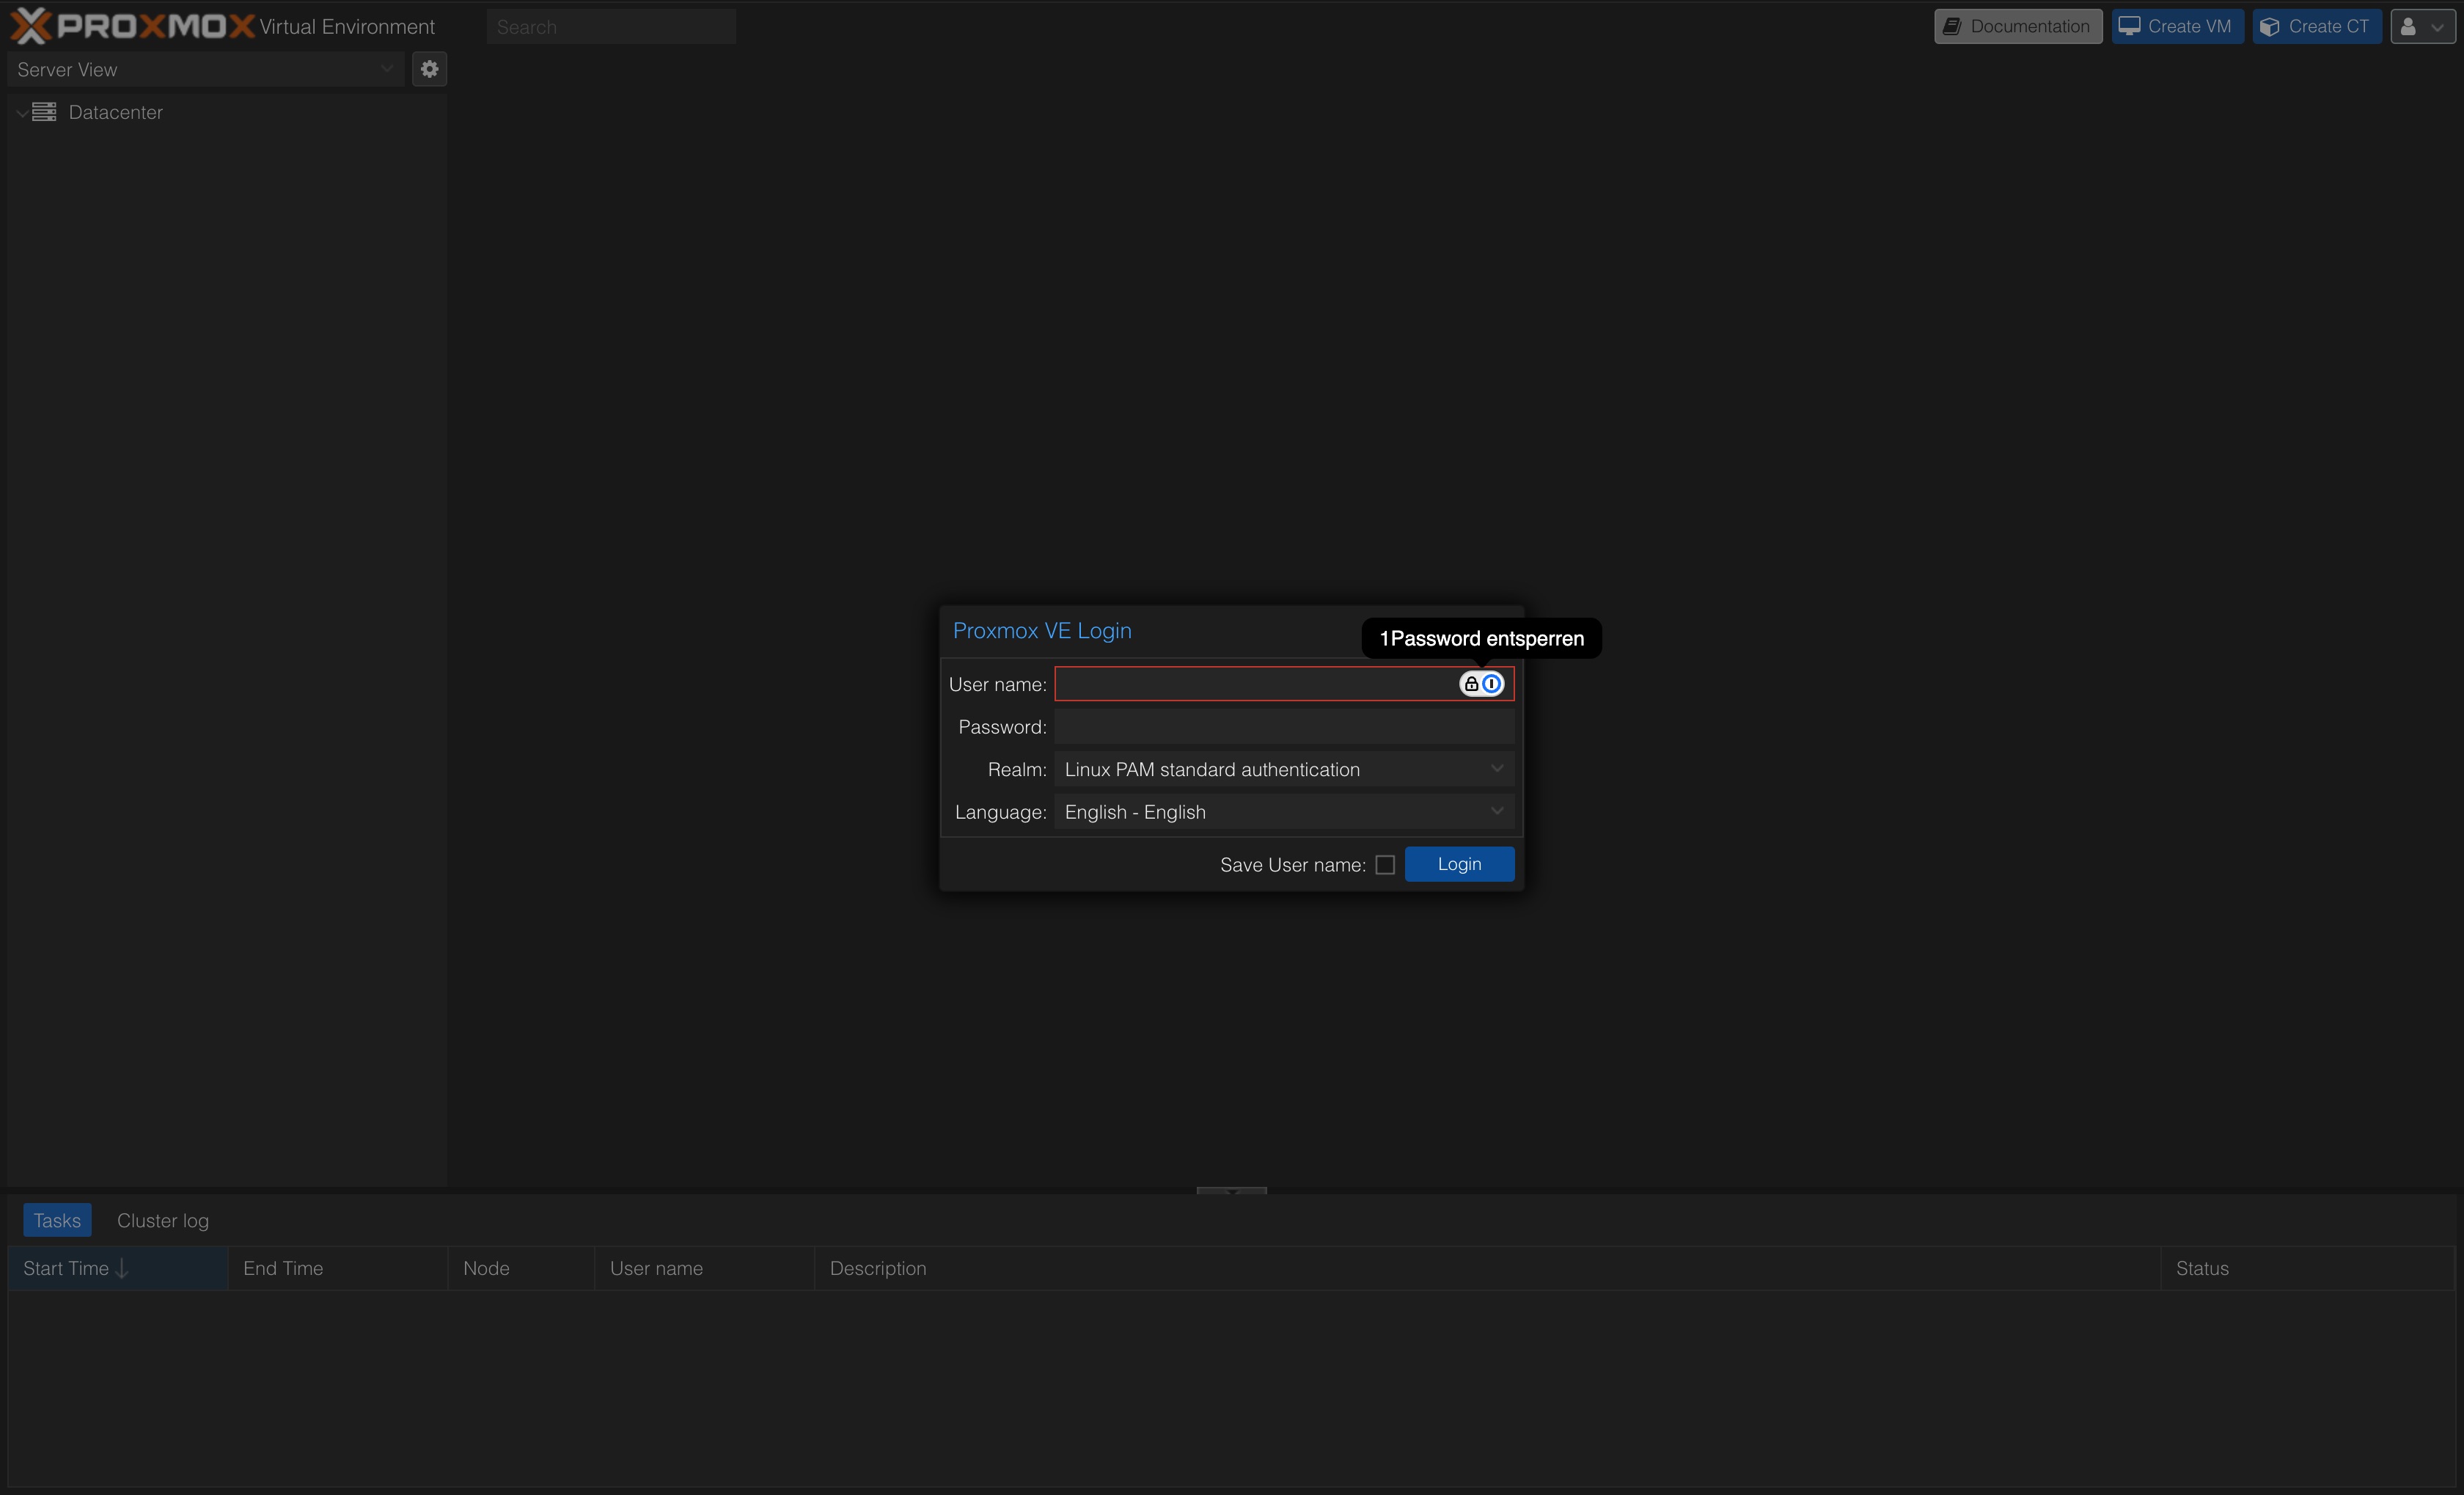Image resolution: width=2464 pixels, height=1495 pixels.
Task: Click the 1Password entsperren tooltip
Action: [1481, 638]
